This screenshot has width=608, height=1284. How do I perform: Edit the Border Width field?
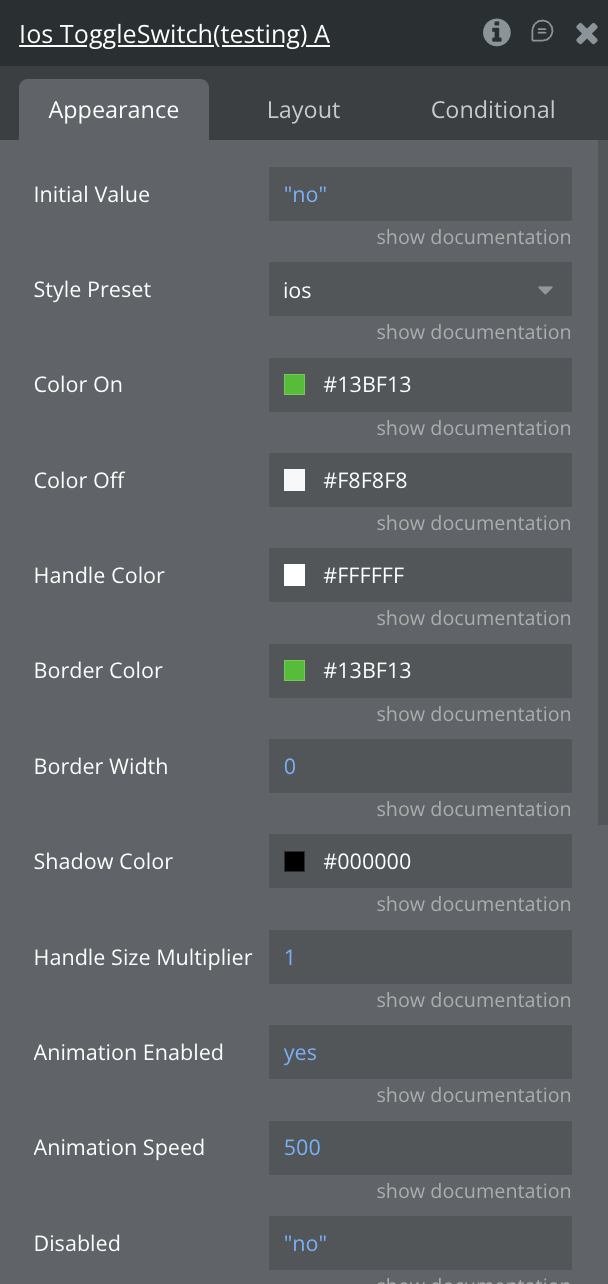tap(420, 767)
